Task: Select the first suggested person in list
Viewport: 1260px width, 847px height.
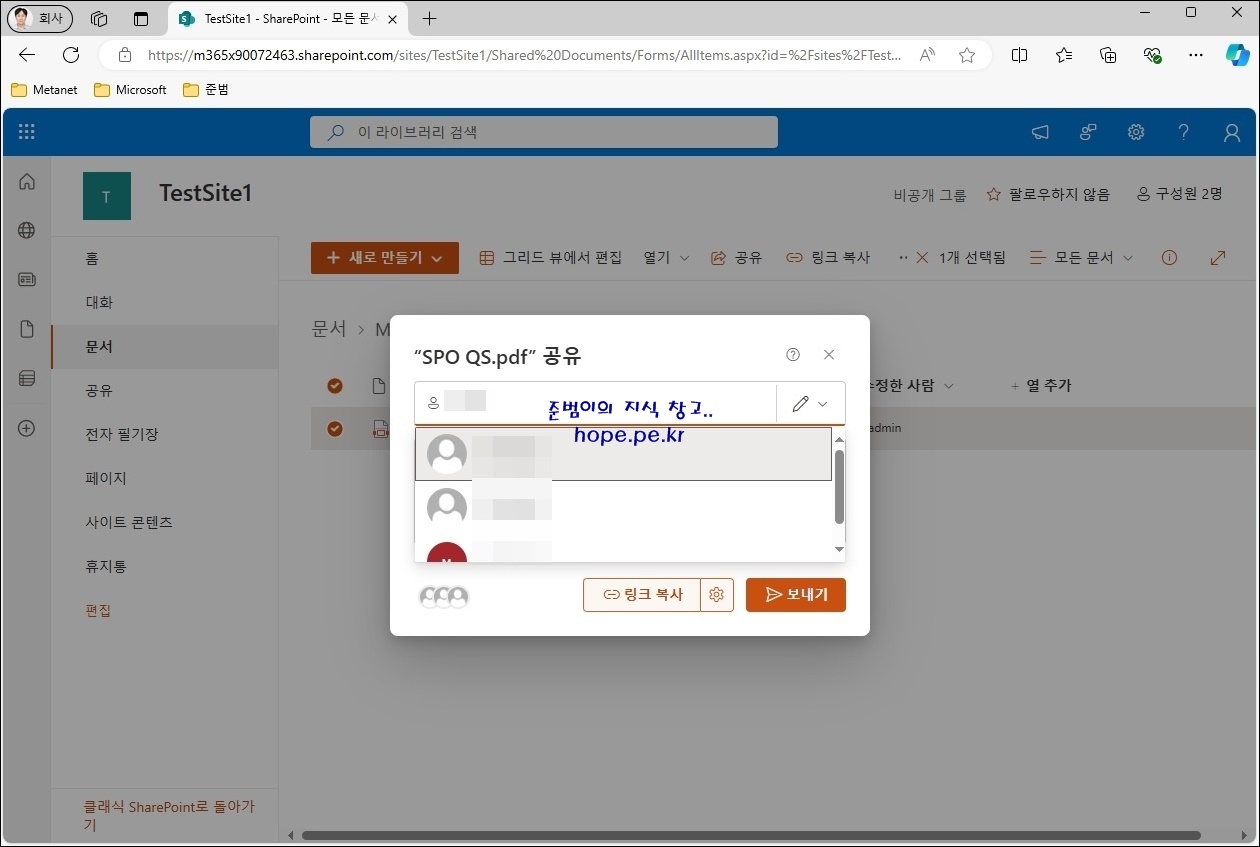Action: pos(623,454)
